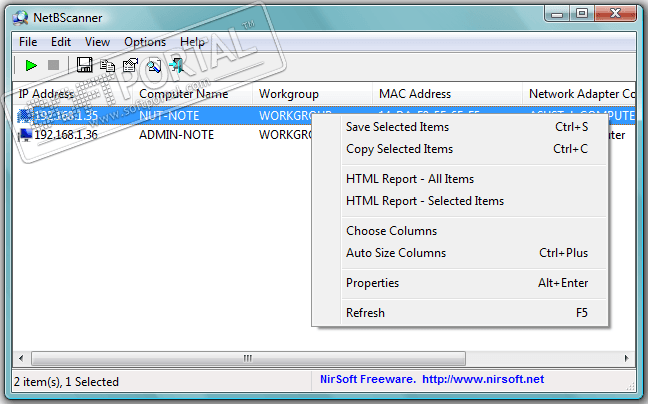Open the http://www.nirsoft.net link
The height and width of the screenshot is (404, 648).
(483, 379)
